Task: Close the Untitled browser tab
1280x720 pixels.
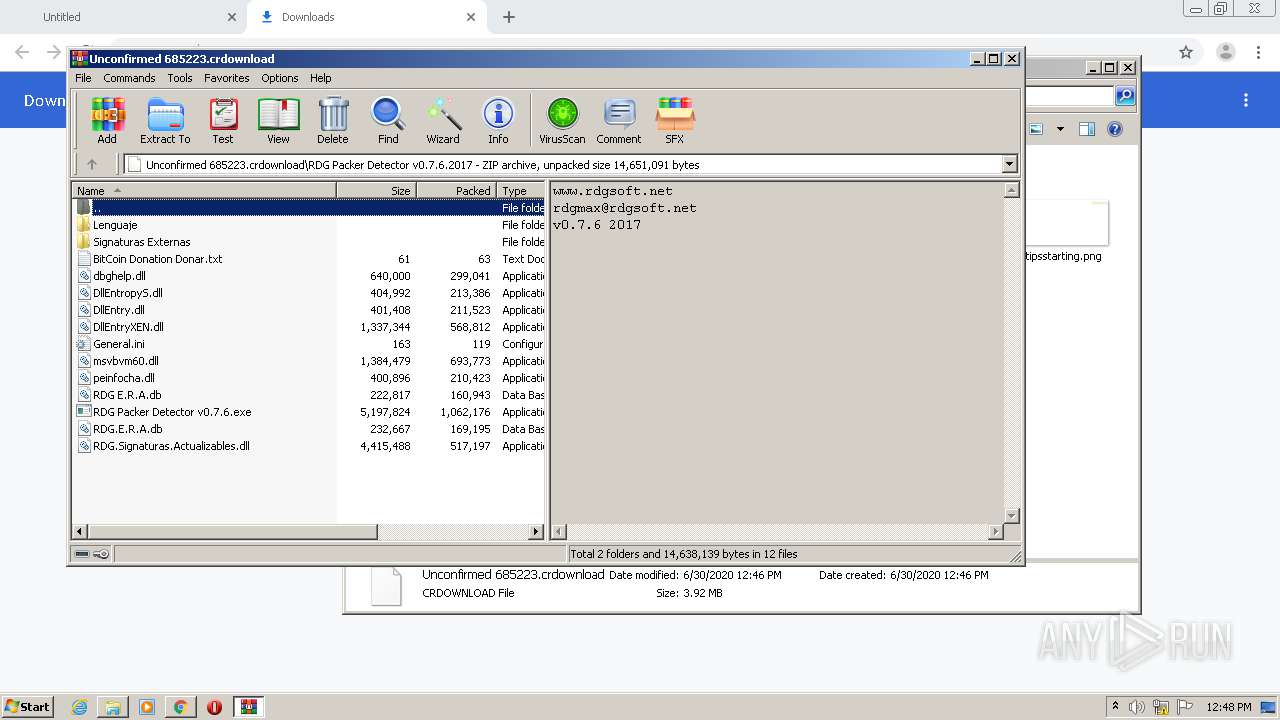Action: [232, 17]
